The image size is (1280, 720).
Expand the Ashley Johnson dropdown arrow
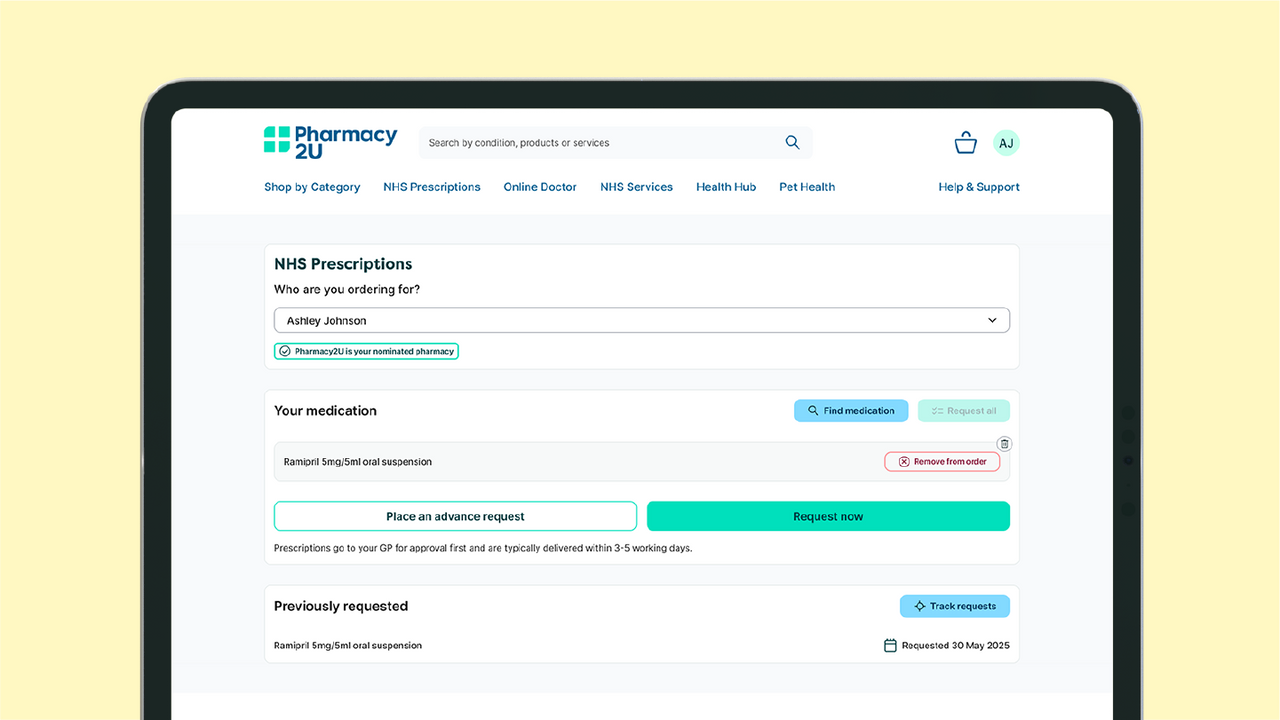coord(992,321)
